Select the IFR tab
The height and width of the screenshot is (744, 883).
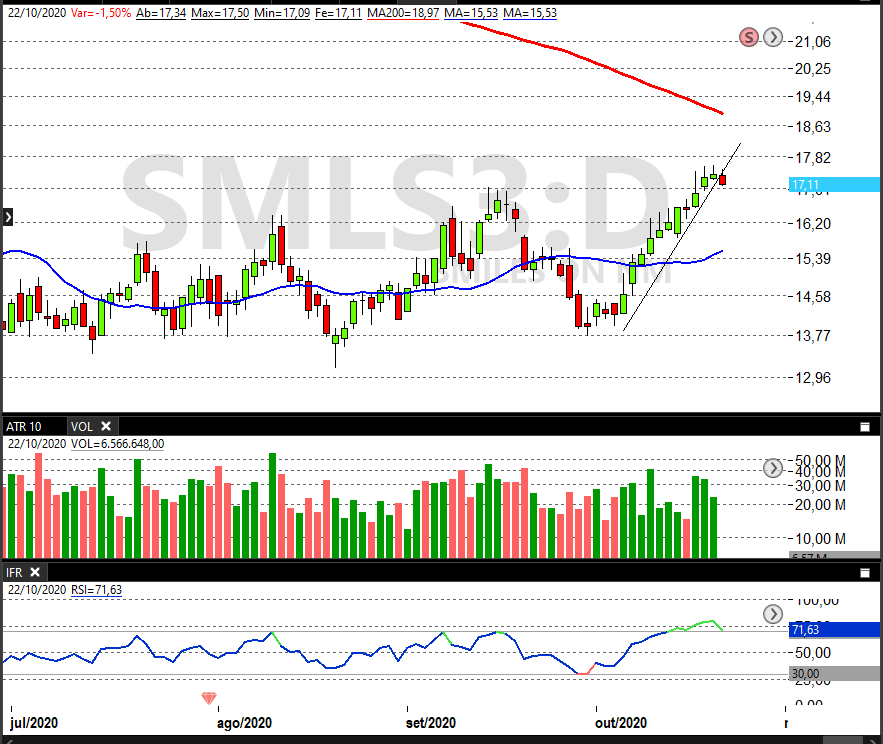[14, 572]
